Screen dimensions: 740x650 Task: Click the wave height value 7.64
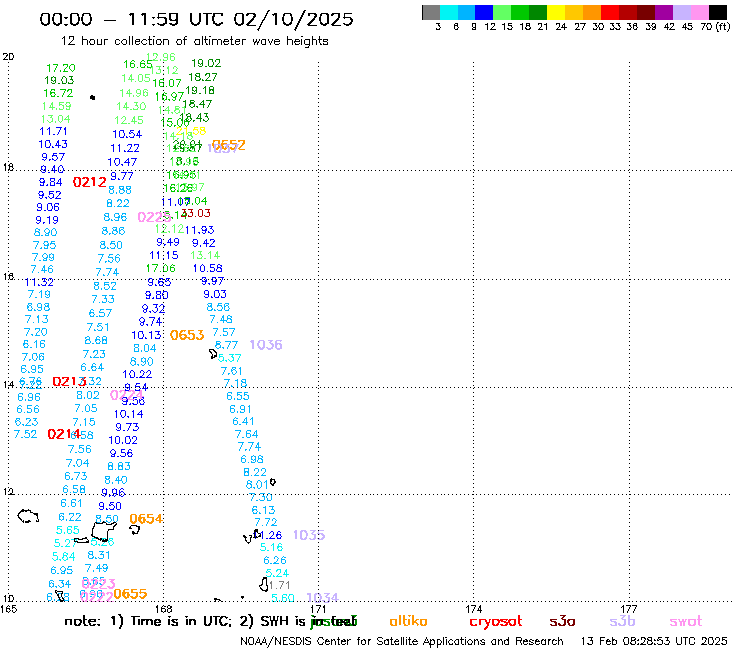[x=246, y=434]
